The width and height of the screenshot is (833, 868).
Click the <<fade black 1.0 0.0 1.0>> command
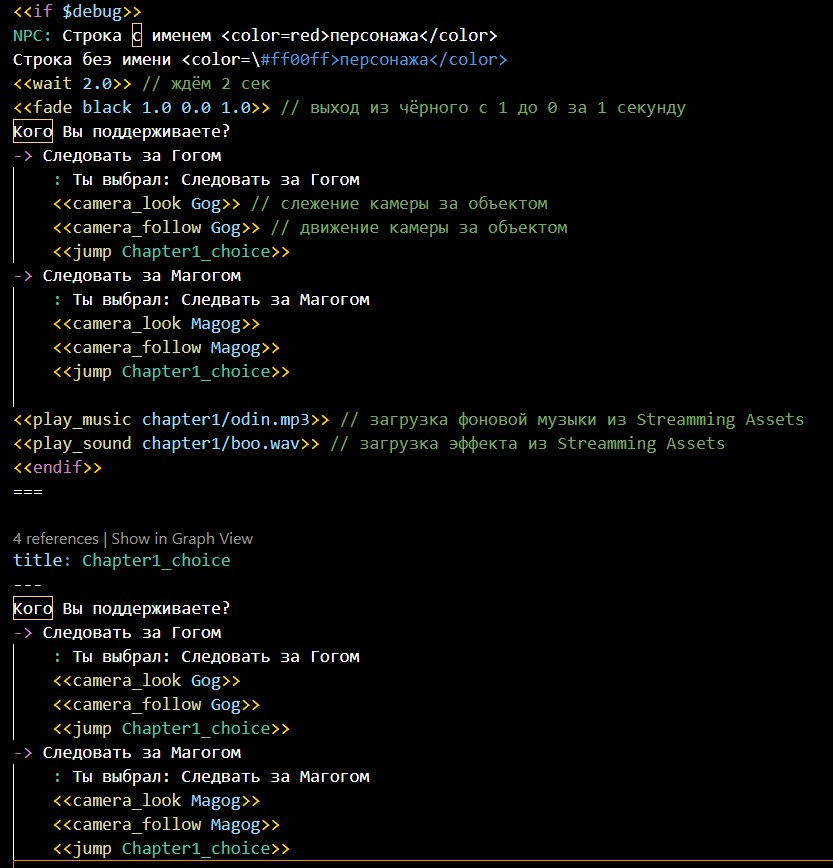pos(142,107)
